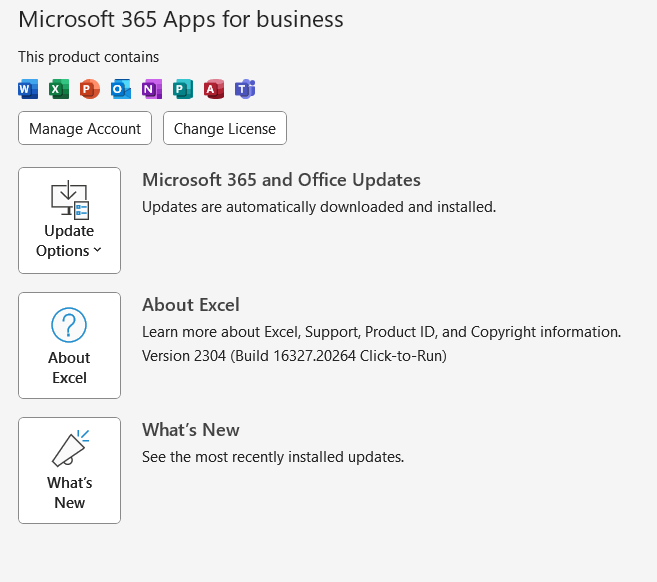Click the Microsoft 365 Apps for business title

pos(181,19)
